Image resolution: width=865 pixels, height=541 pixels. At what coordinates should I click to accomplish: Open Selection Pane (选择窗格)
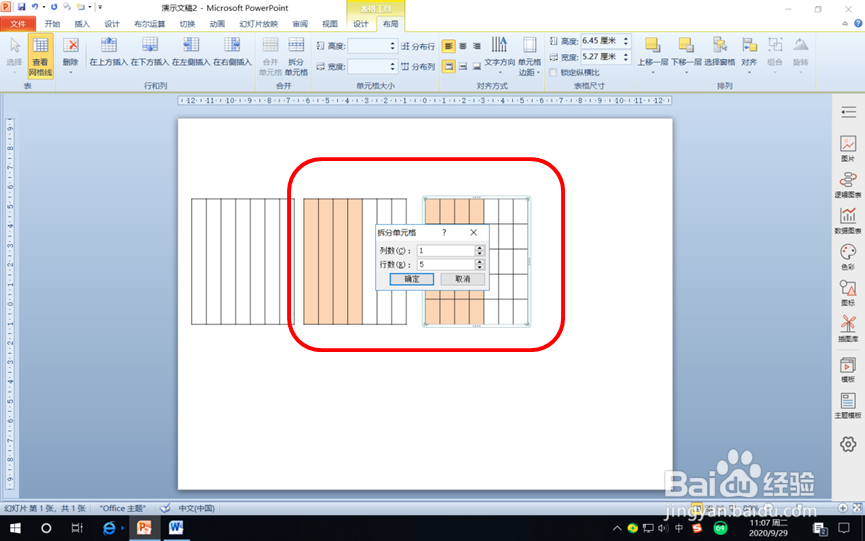pyautogui.click(x=719, y=52)
